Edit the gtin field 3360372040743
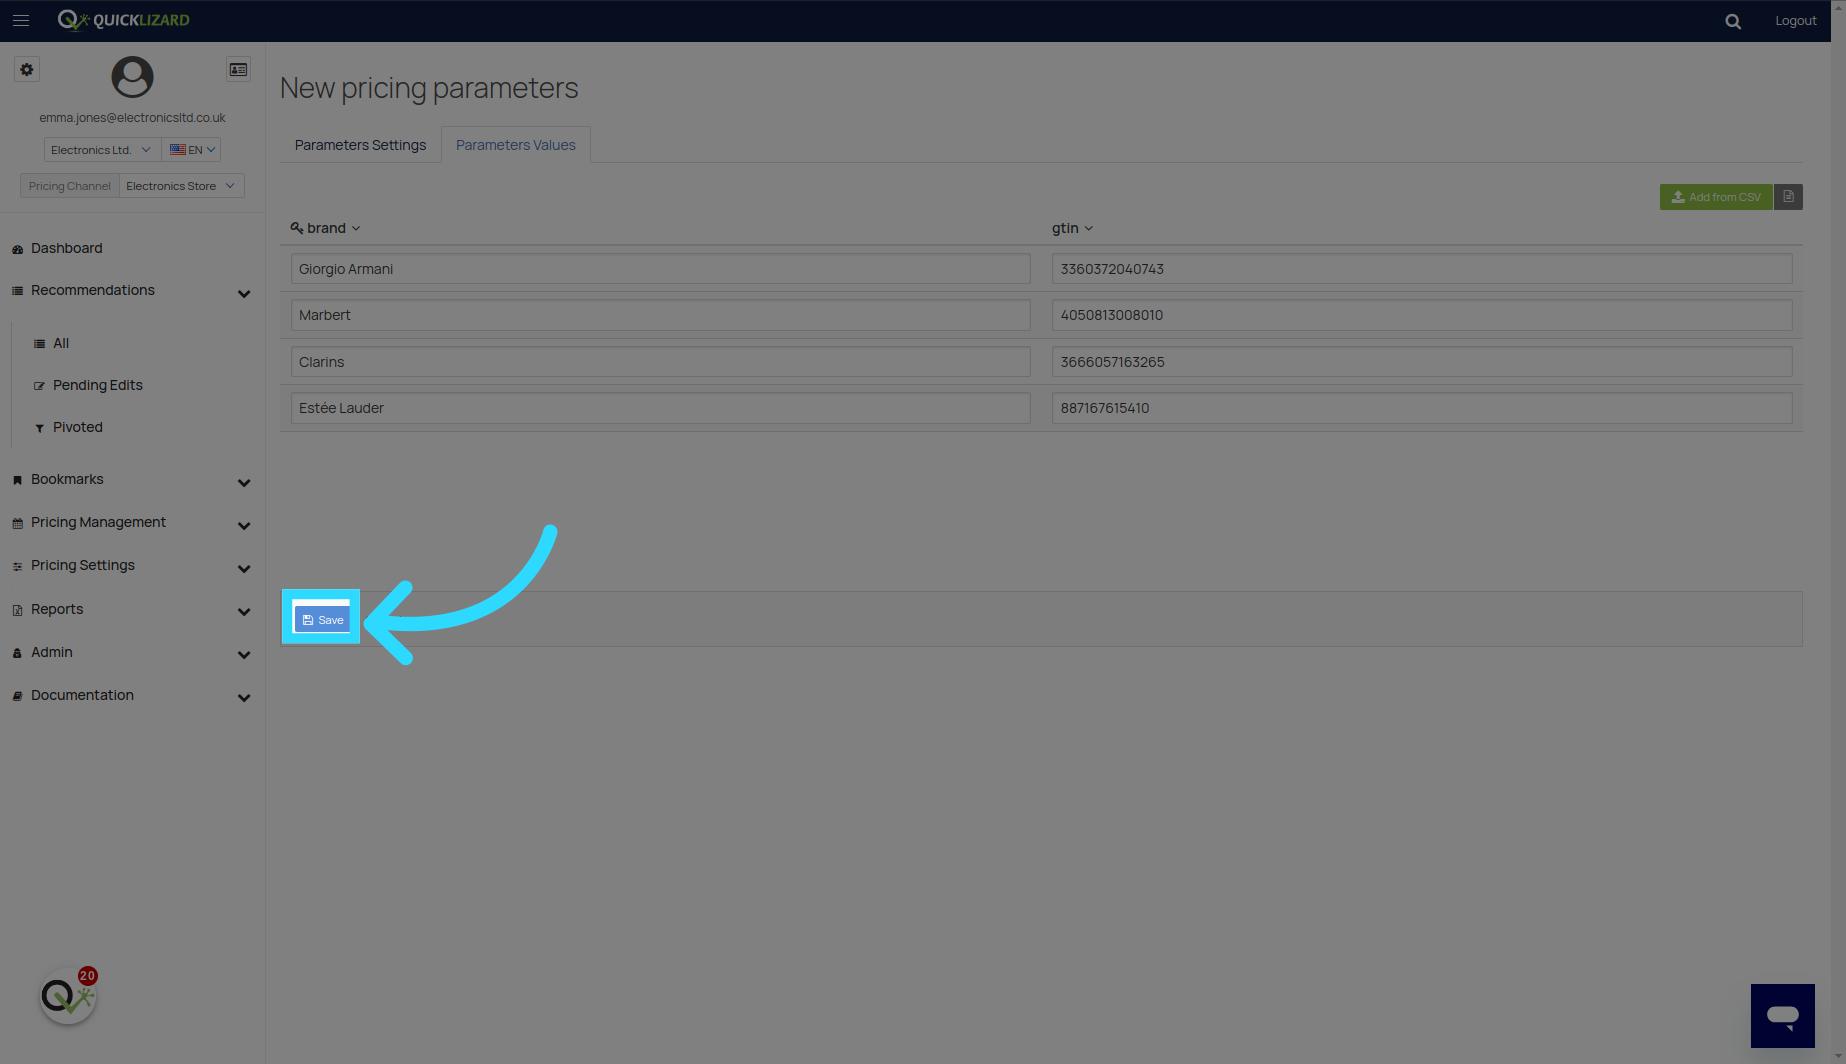 [1422, 269]
